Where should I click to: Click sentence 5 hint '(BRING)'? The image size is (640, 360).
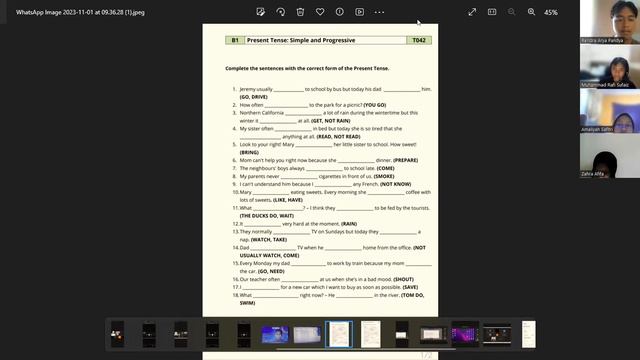coord(249,152)
